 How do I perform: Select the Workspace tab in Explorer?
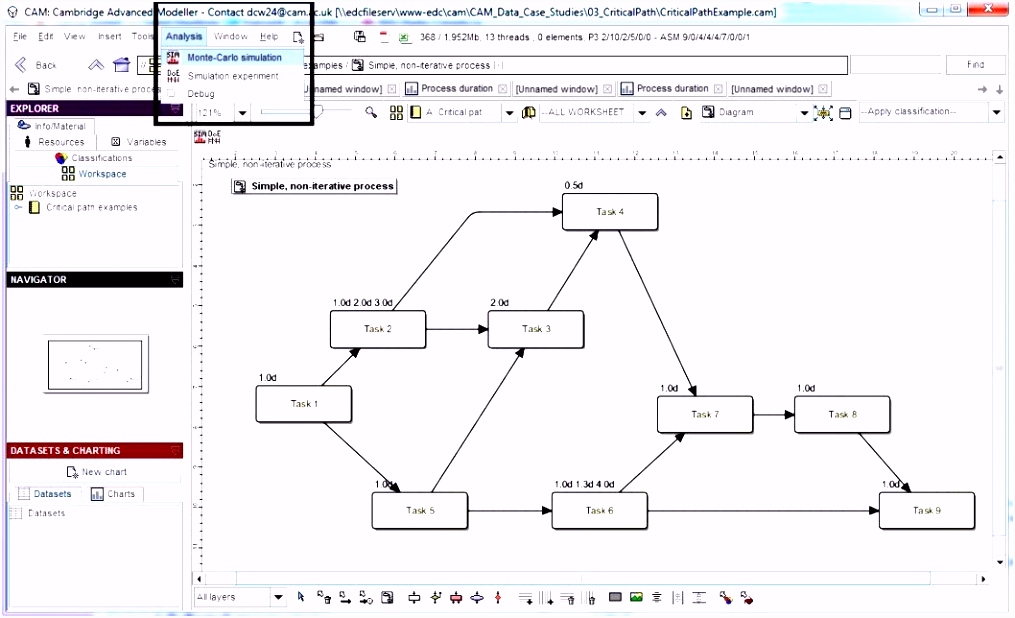(x=95, y=173)
